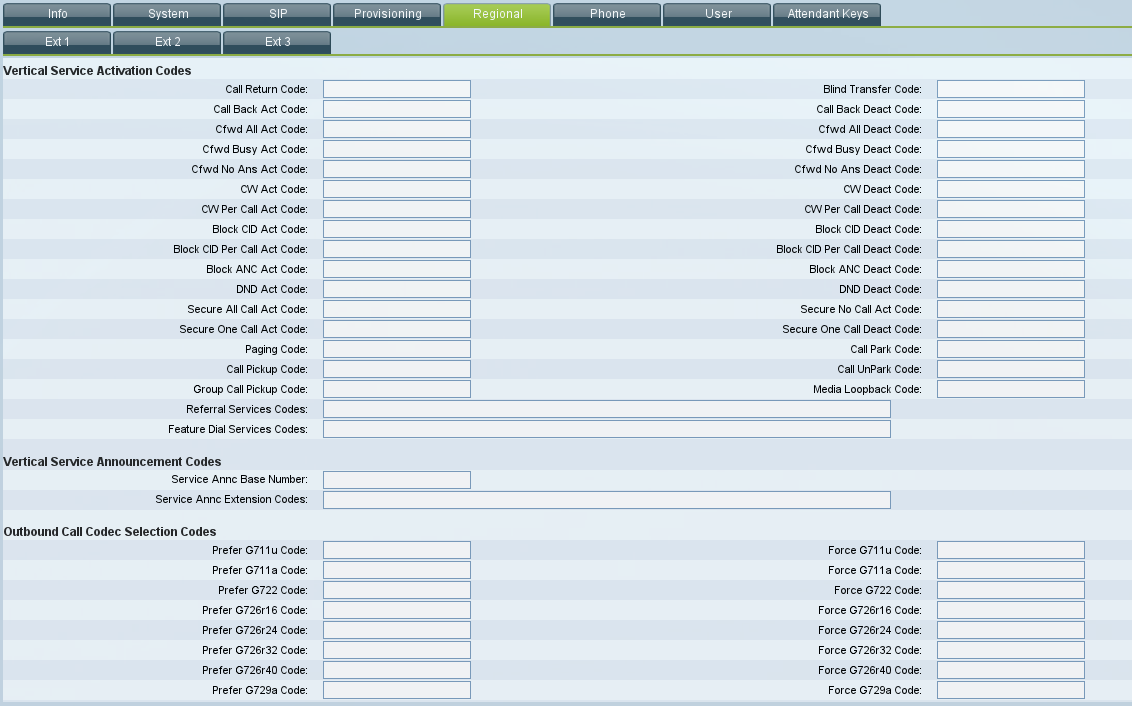Select the DND Act Code input box
Image resolution: width=1132 pixels, height=706 pixels.
click(396, 289)
